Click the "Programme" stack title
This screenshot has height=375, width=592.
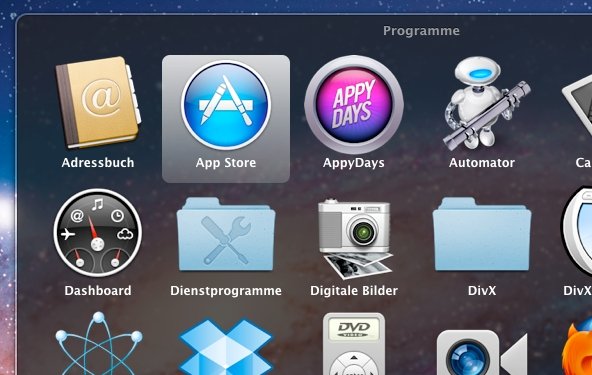421,31
